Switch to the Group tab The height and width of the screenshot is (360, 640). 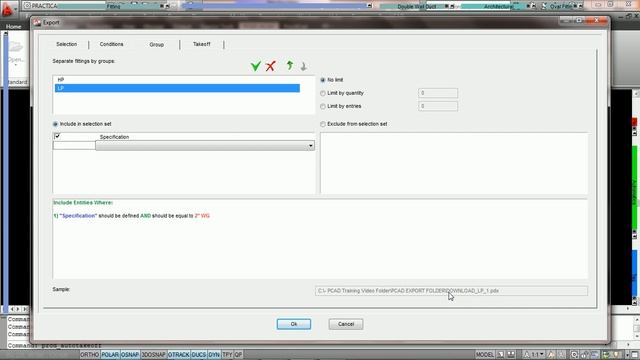157,44
